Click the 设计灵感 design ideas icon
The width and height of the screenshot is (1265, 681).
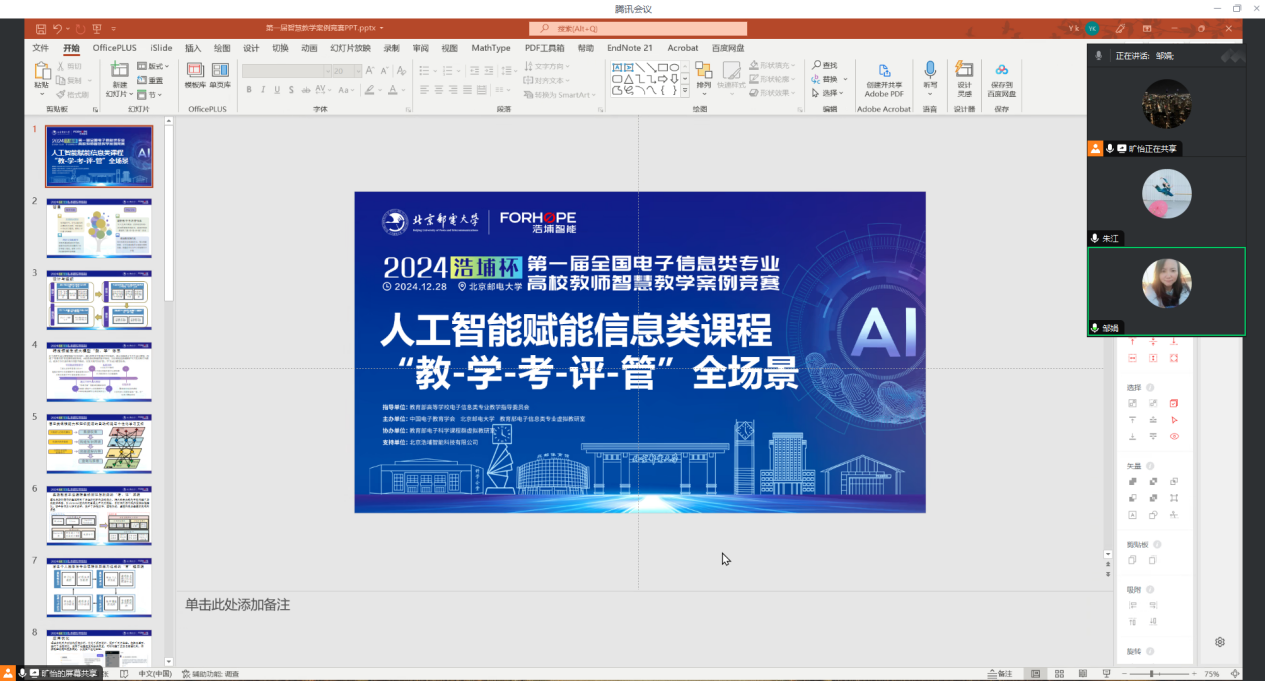click(964, 69)
